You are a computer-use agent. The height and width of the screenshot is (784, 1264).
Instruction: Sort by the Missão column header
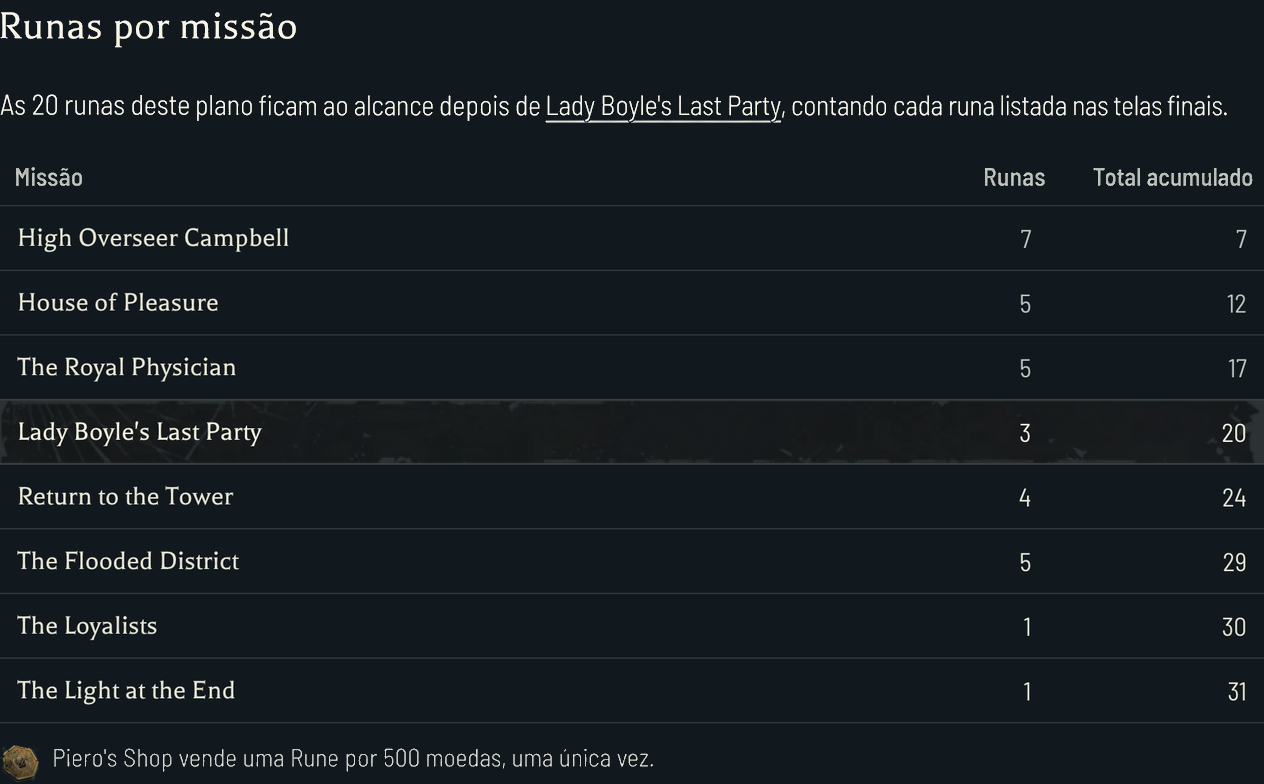(x=49, y=177)
